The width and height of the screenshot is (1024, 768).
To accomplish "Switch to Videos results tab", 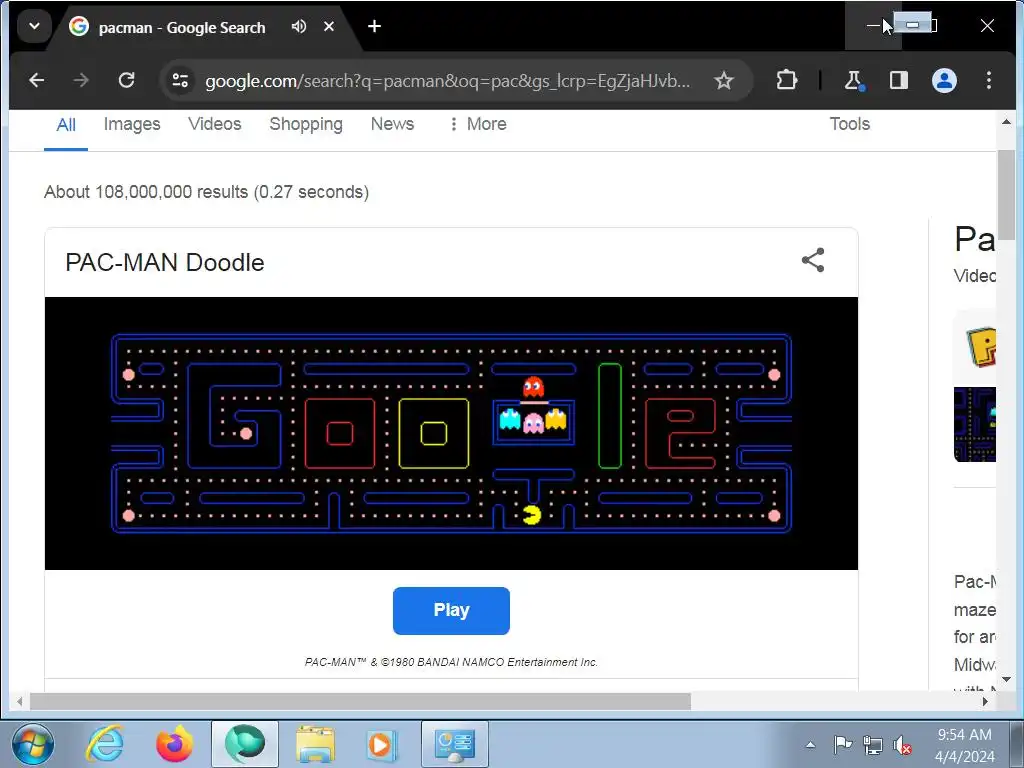I will tap(215, 124).
